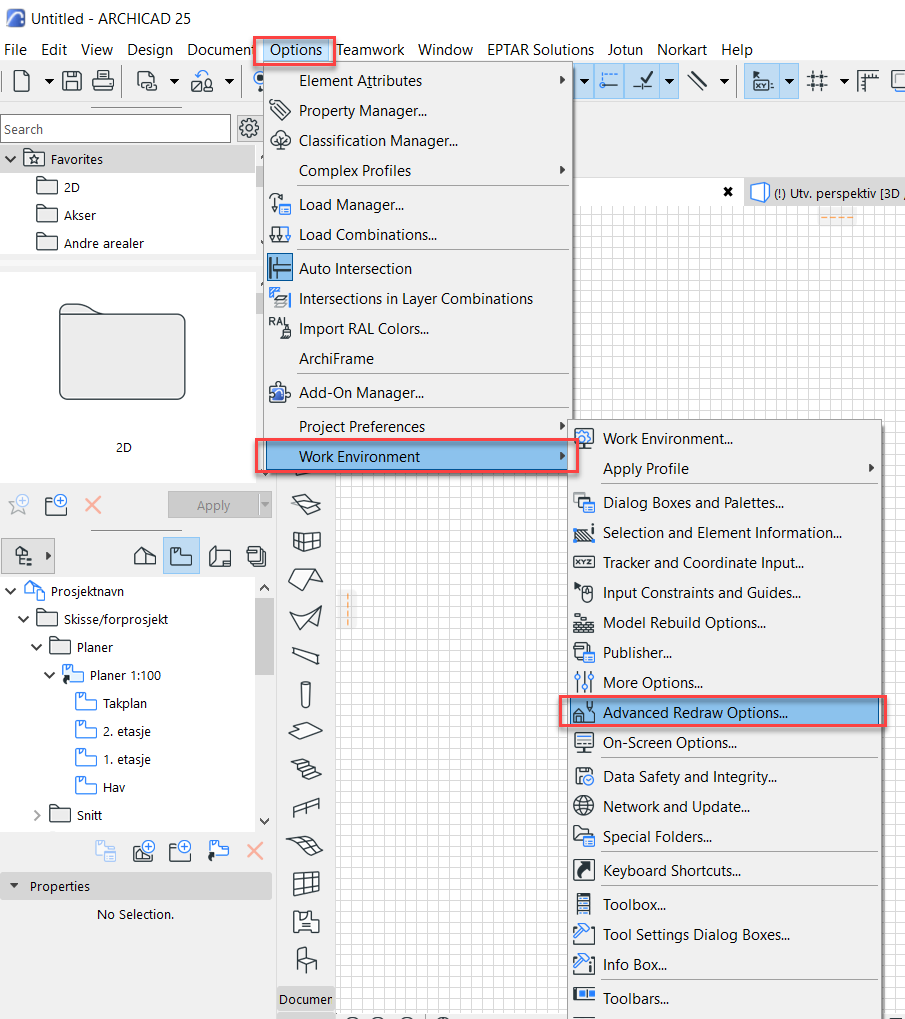Select the Hav view
Image resolution: width=905 pixels, height=1019 pixels.
click(113, 787)
